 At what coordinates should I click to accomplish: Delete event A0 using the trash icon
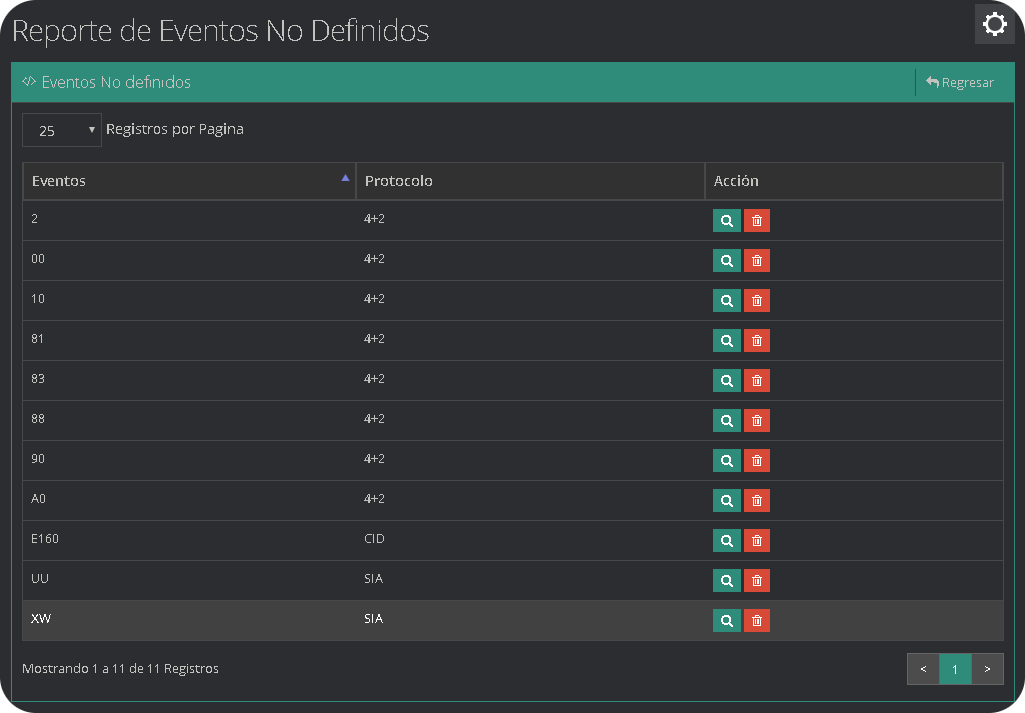tap(757, 500)
